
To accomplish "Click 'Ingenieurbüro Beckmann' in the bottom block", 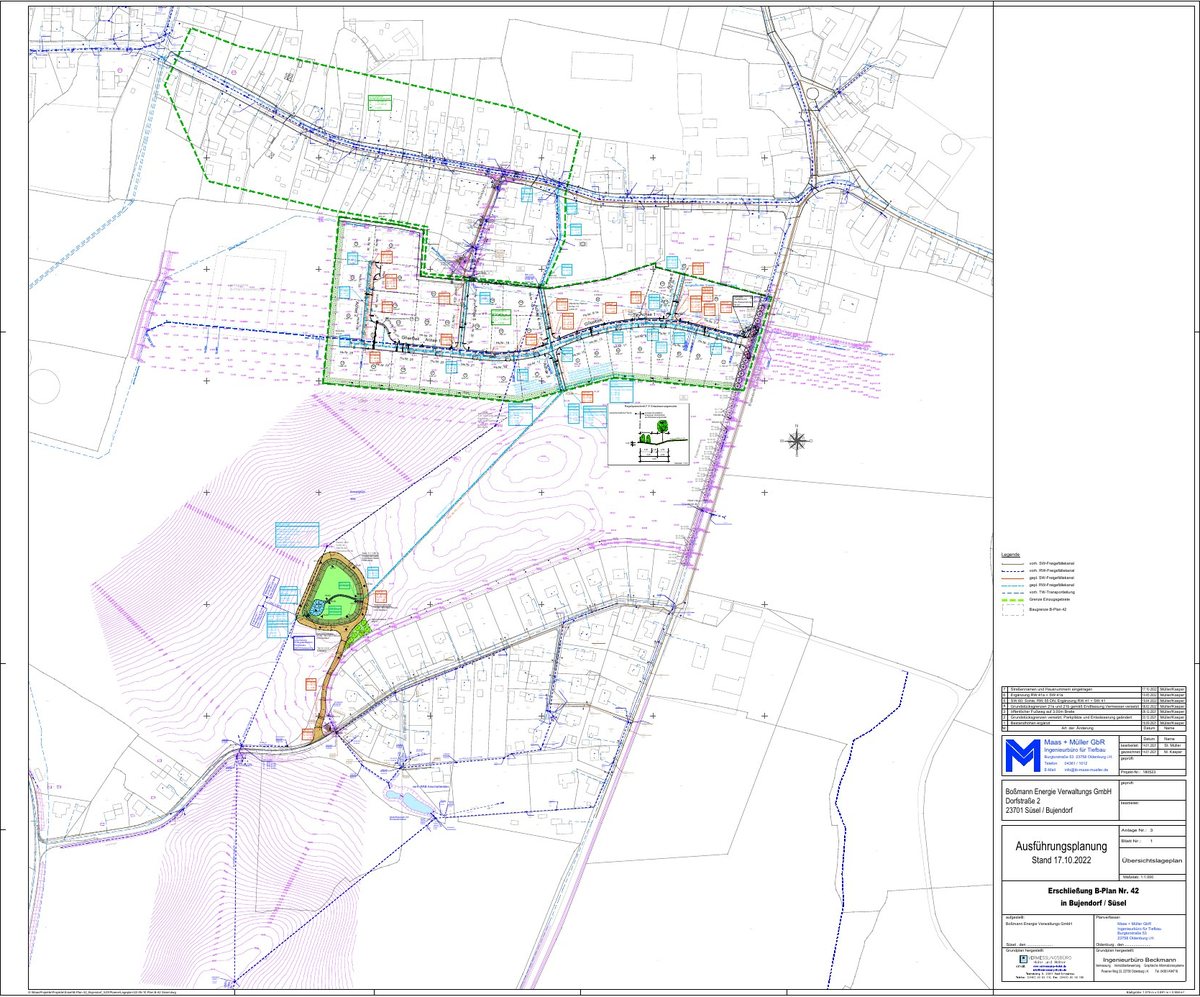I will point(1139,960).
